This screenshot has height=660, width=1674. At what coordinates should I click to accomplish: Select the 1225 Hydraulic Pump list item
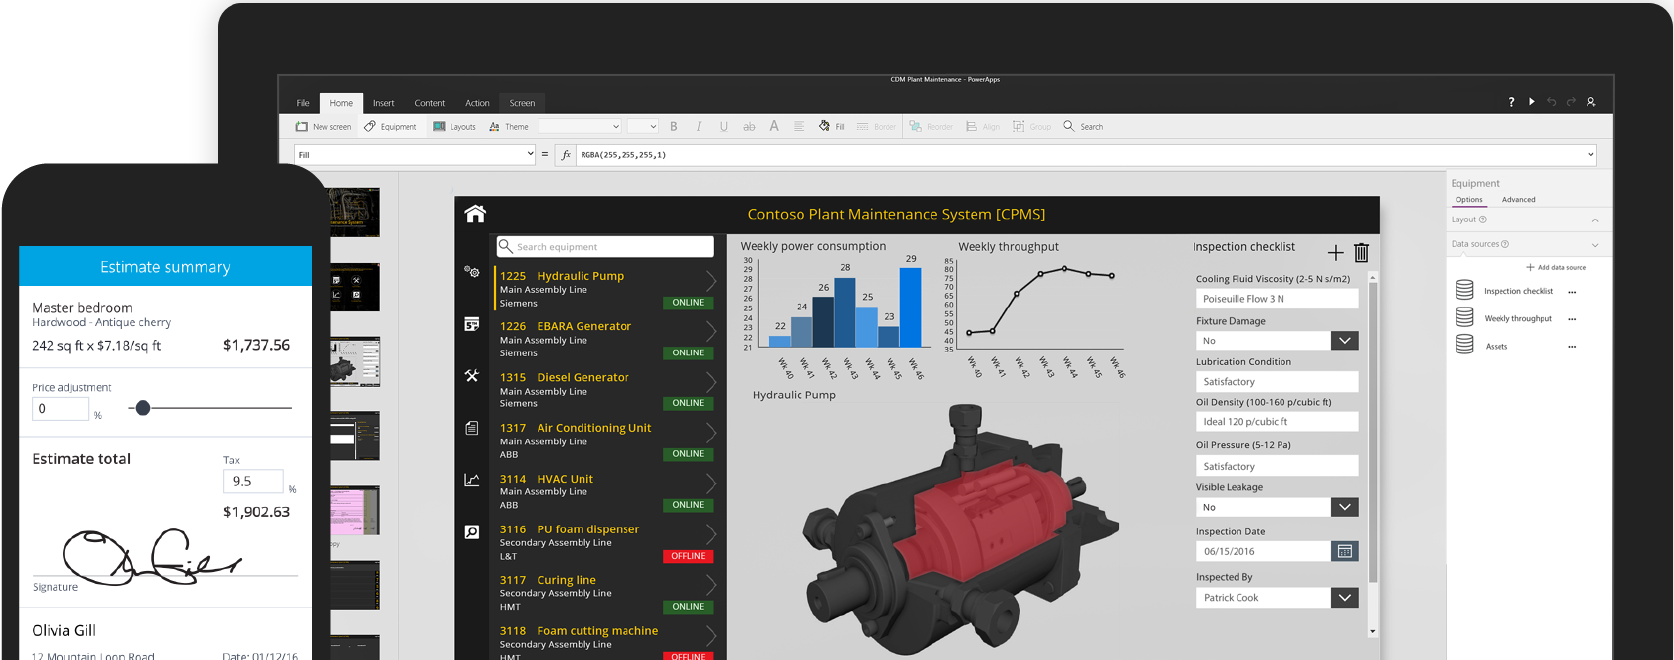tap(607, 289)
